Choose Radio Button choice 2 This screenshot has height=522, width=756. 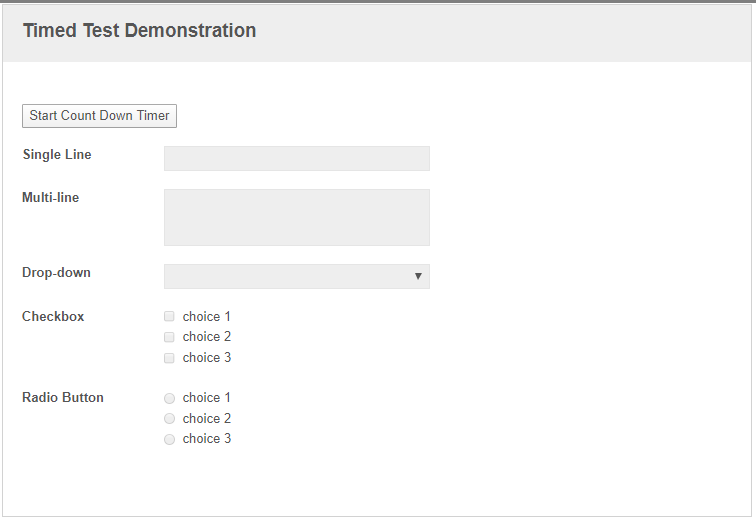pos(169,418)
